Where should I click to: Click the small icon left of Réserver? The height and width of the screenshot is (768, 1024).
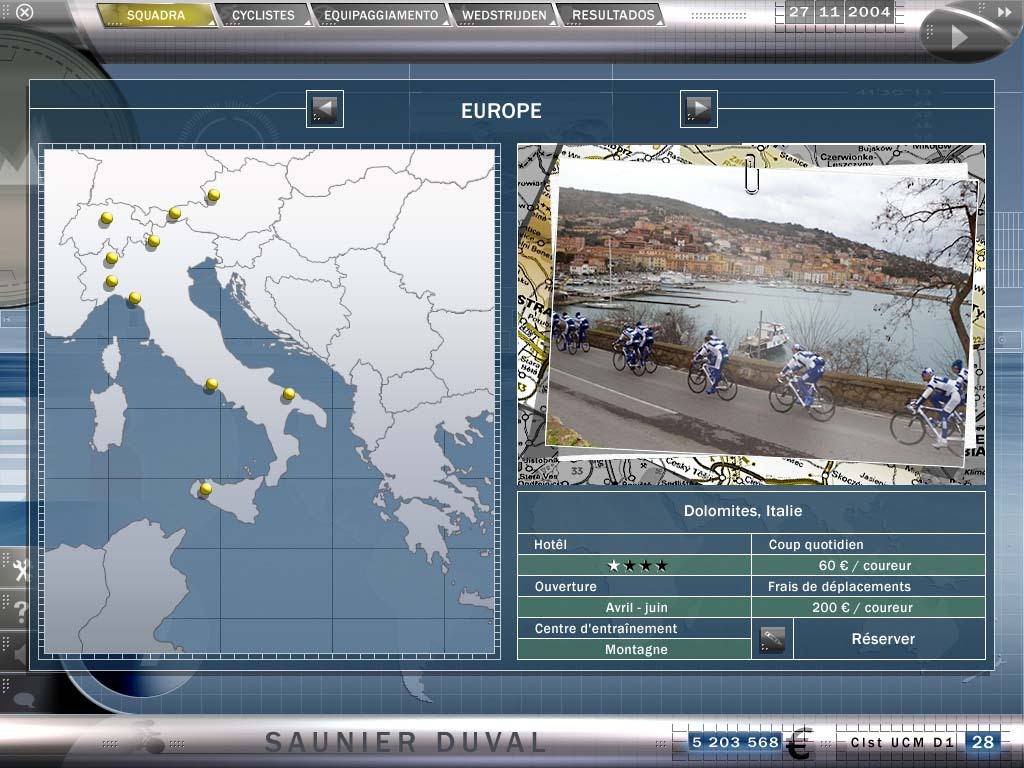click(x=772, y=640)
